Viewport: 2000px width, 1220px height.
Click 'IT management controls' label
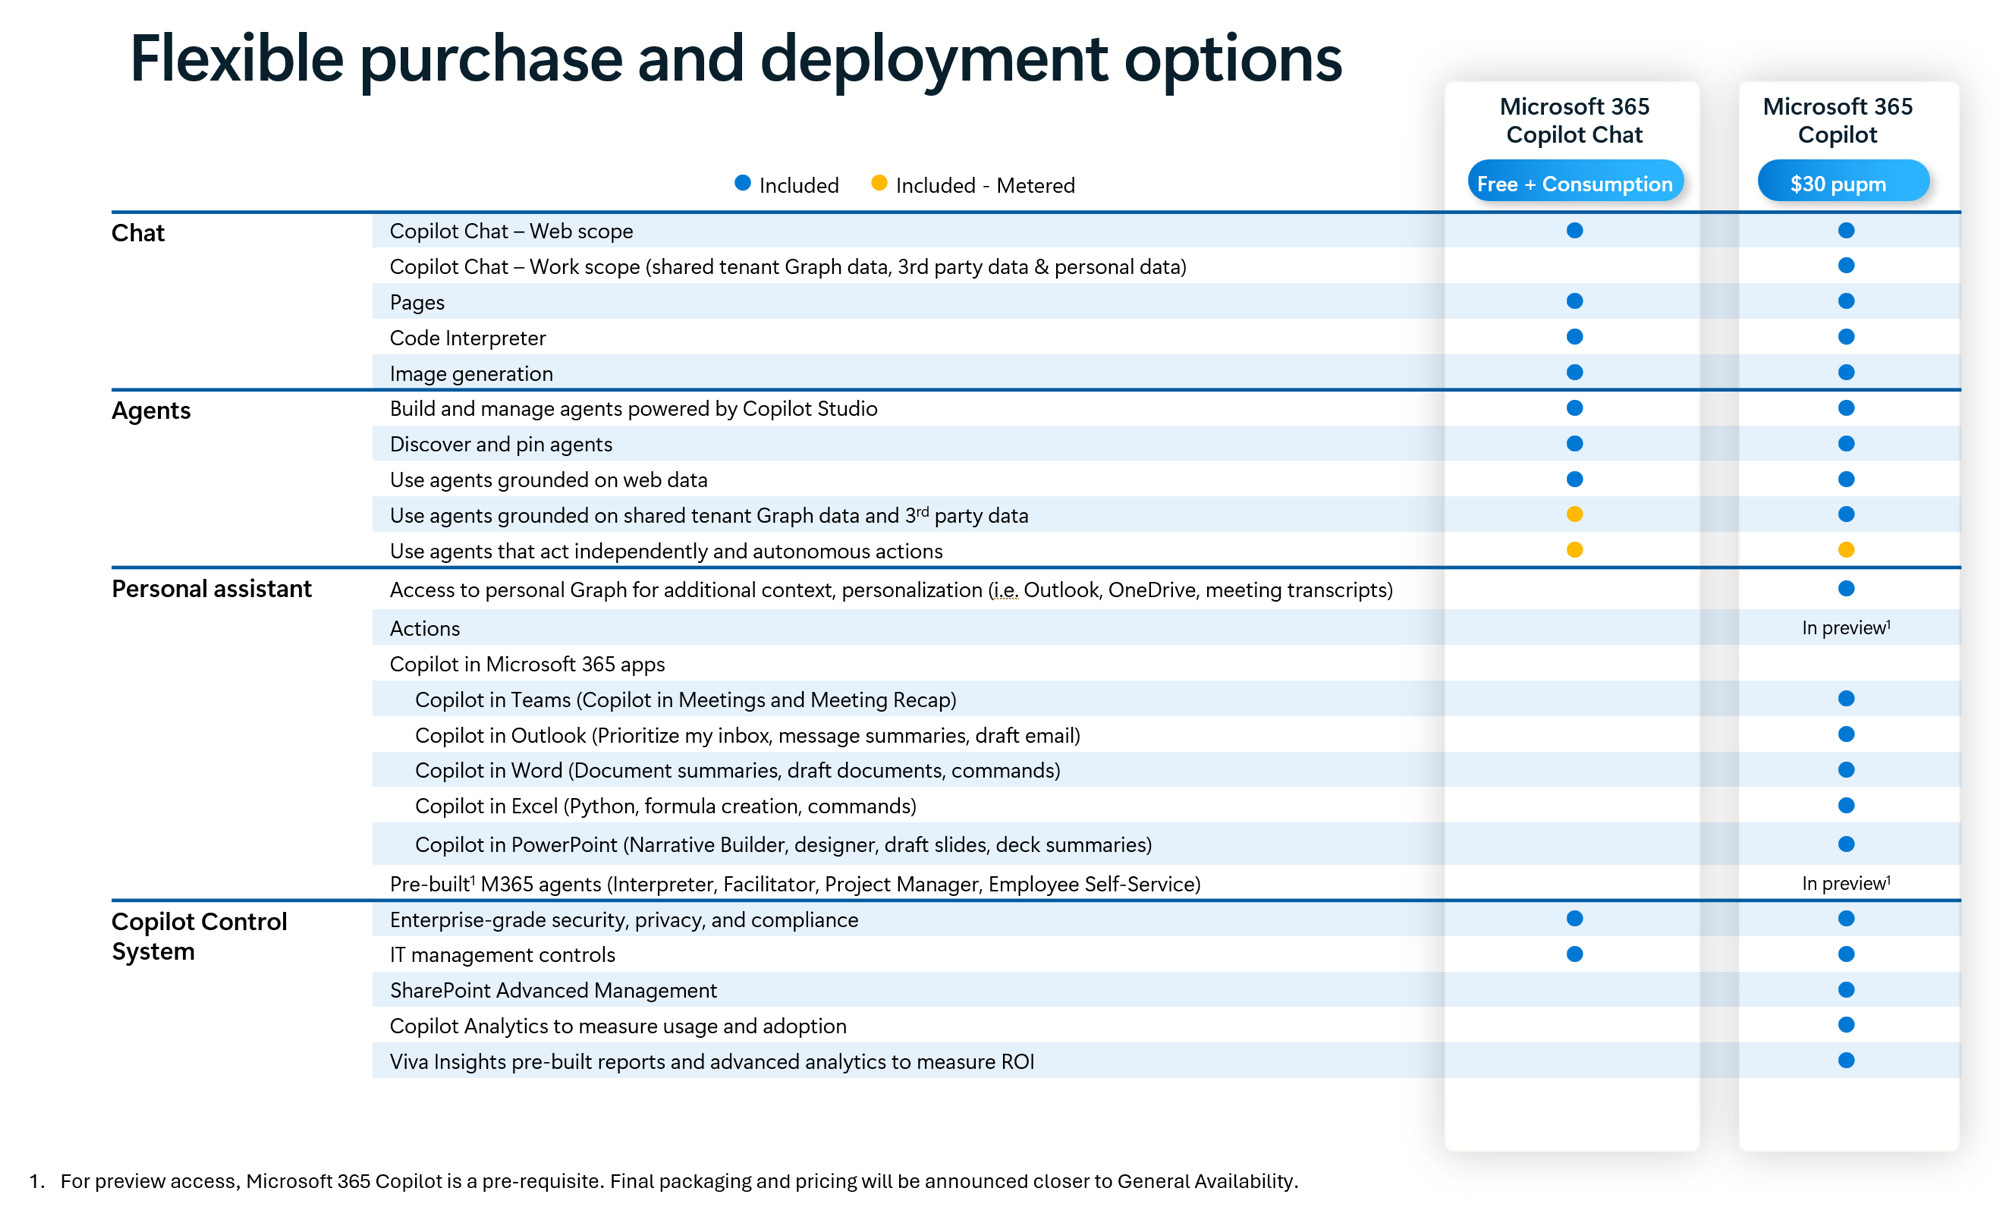pyautogui.click(x=502, y=955)
